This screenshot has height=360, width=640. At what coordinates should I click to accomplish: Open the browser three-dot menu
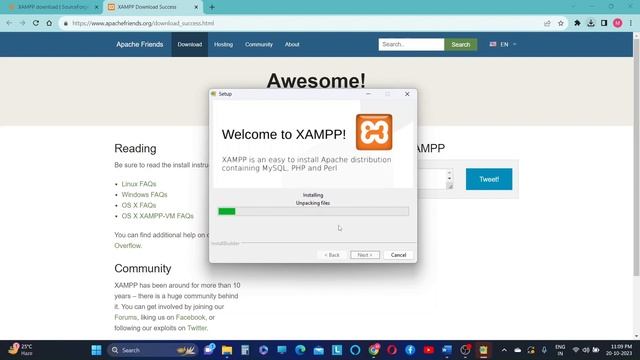click(631, 23)
